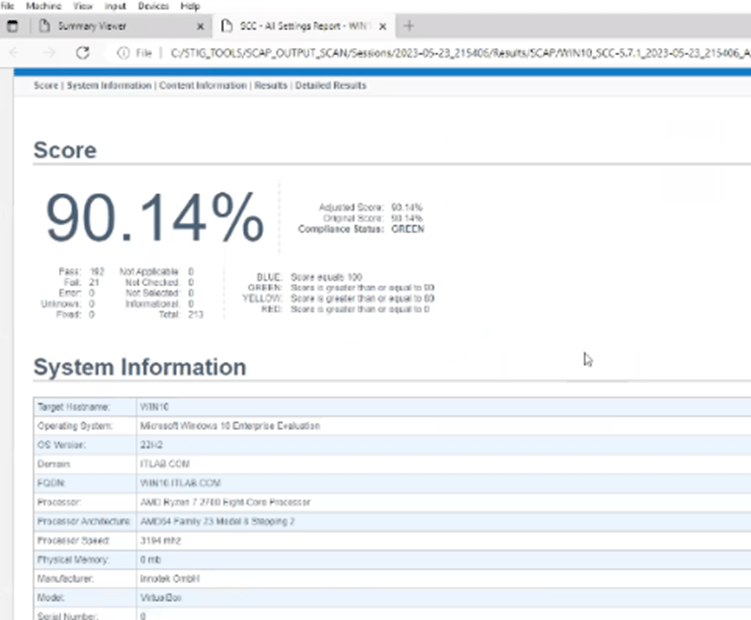Reload the page with the Refresh icon
The width and height of the screenshot is (751, 620).
(x=83, y=52)
